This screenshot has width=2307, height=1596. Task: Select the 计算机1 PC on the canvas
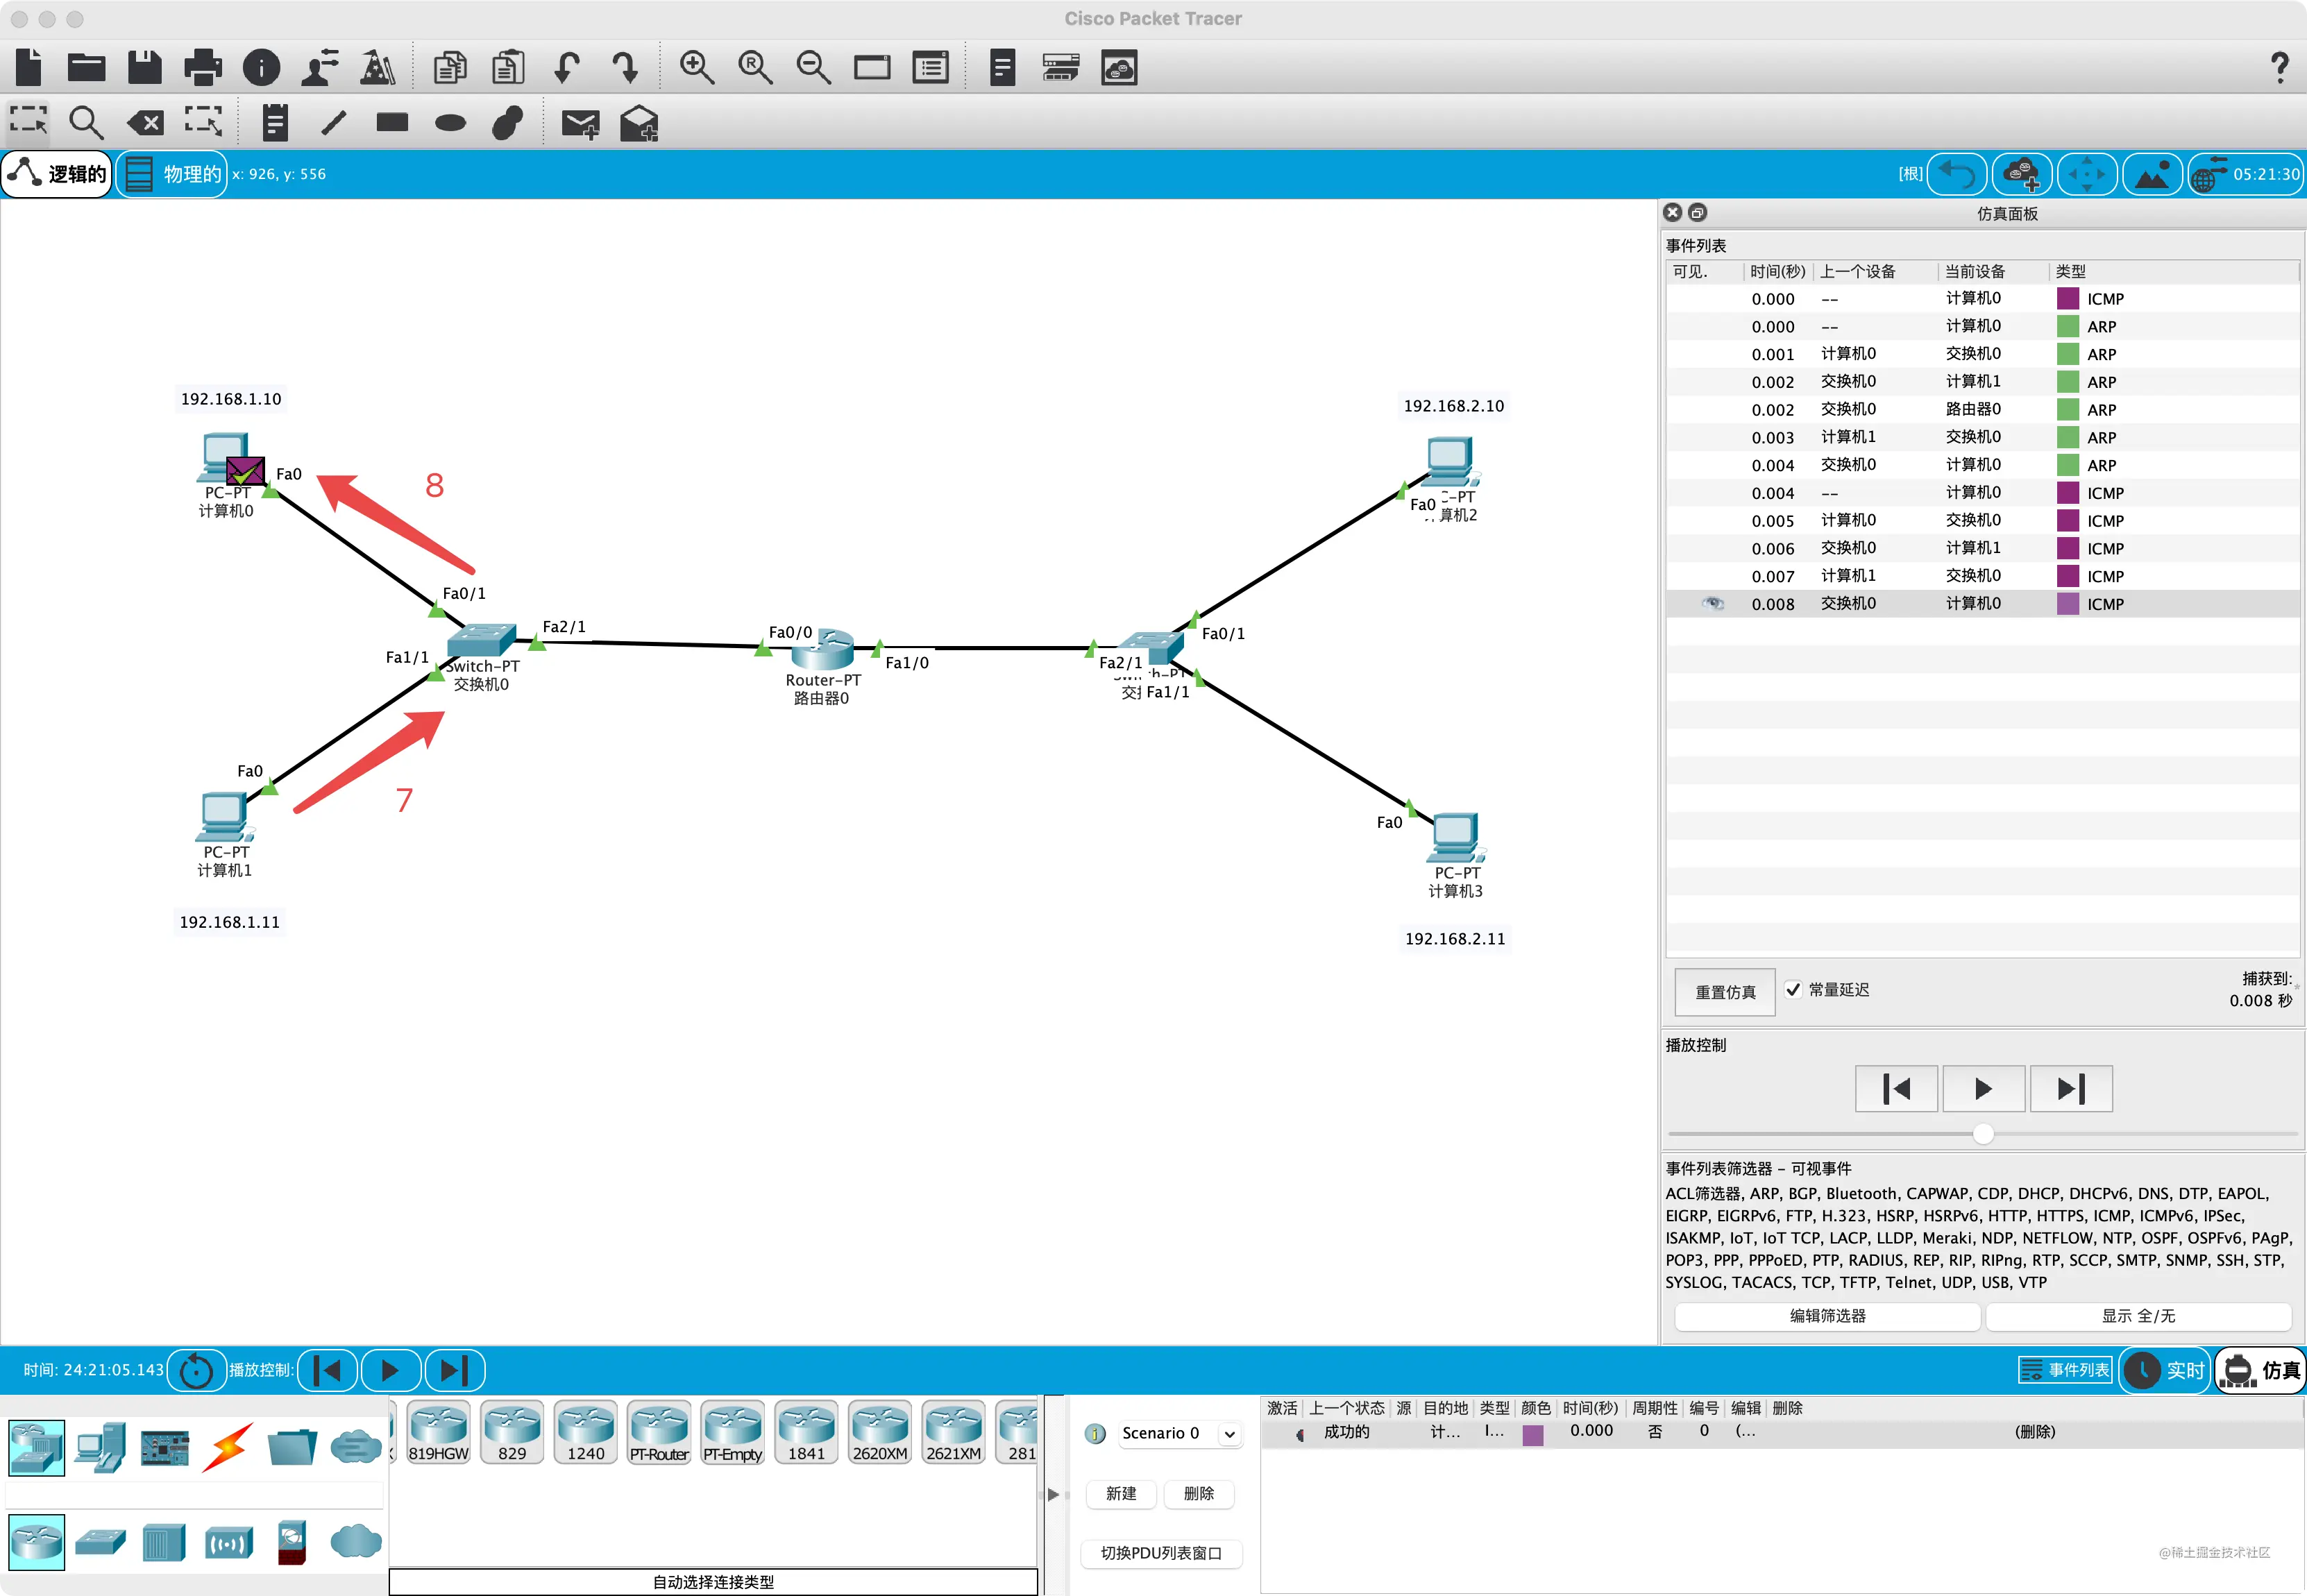tap(225, 818)
